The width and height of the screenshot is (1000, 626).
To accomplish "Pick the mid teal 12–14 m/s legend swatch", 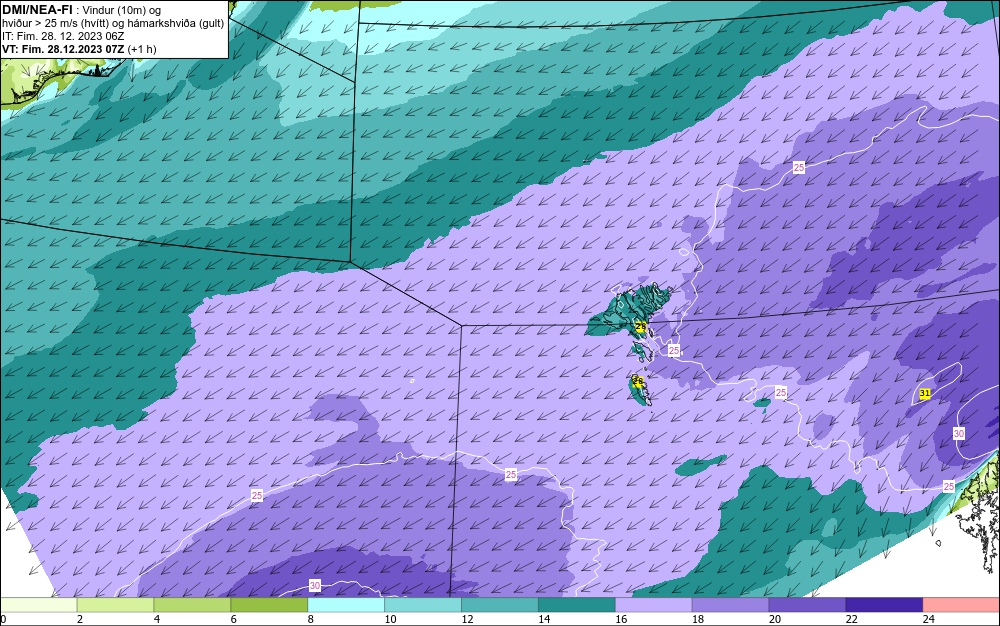I will click(x=500, y=605).
